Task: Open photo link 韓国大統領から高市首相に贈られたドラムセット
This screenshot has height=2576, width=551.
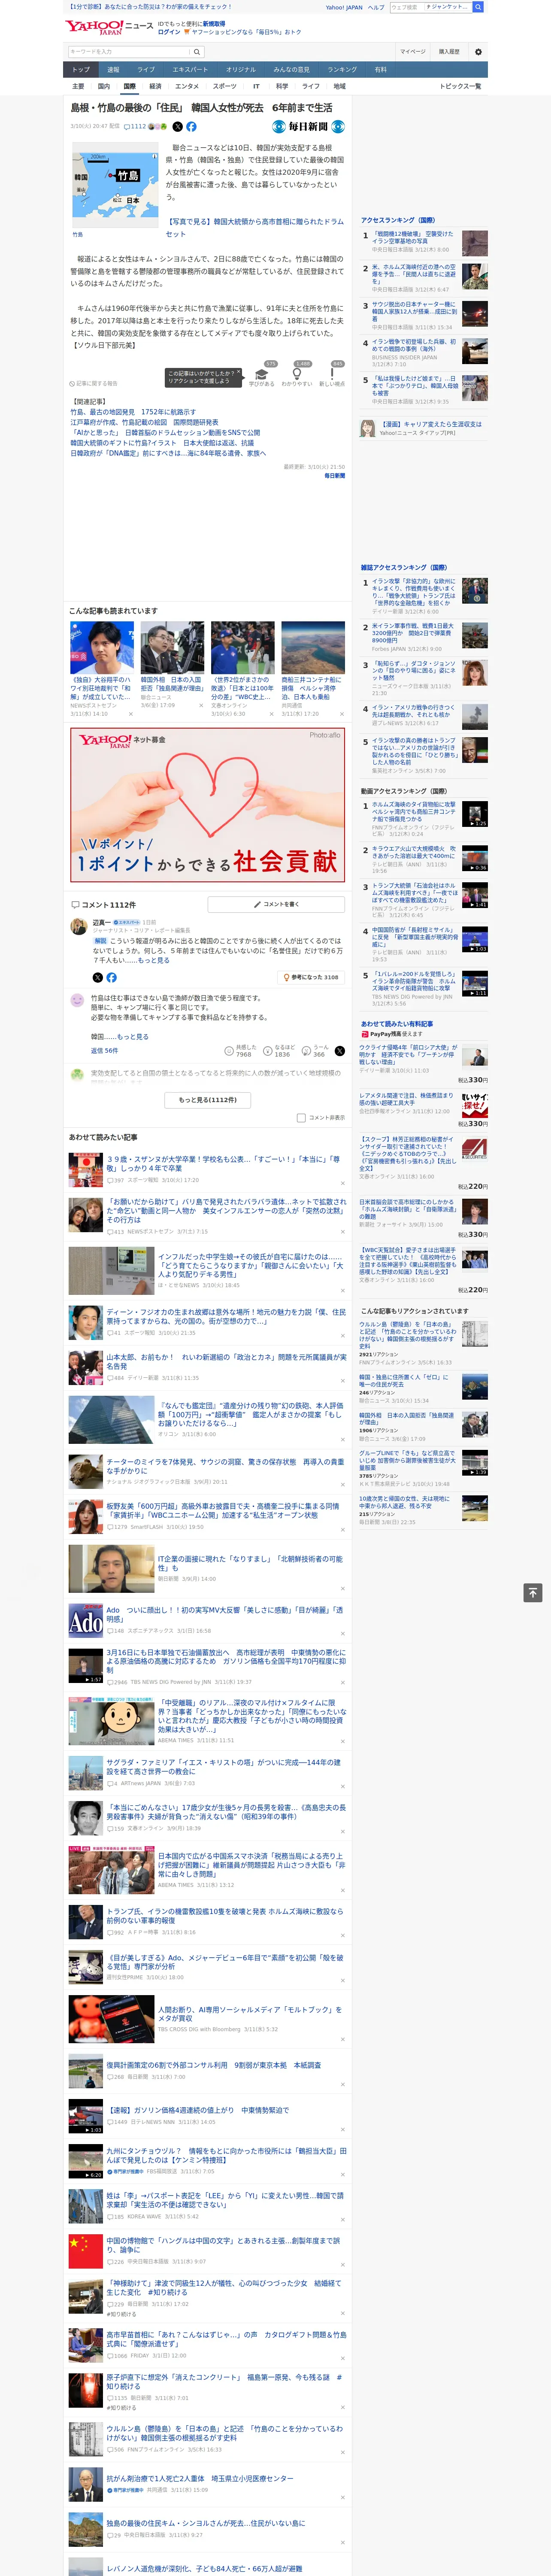Action: 254,228
